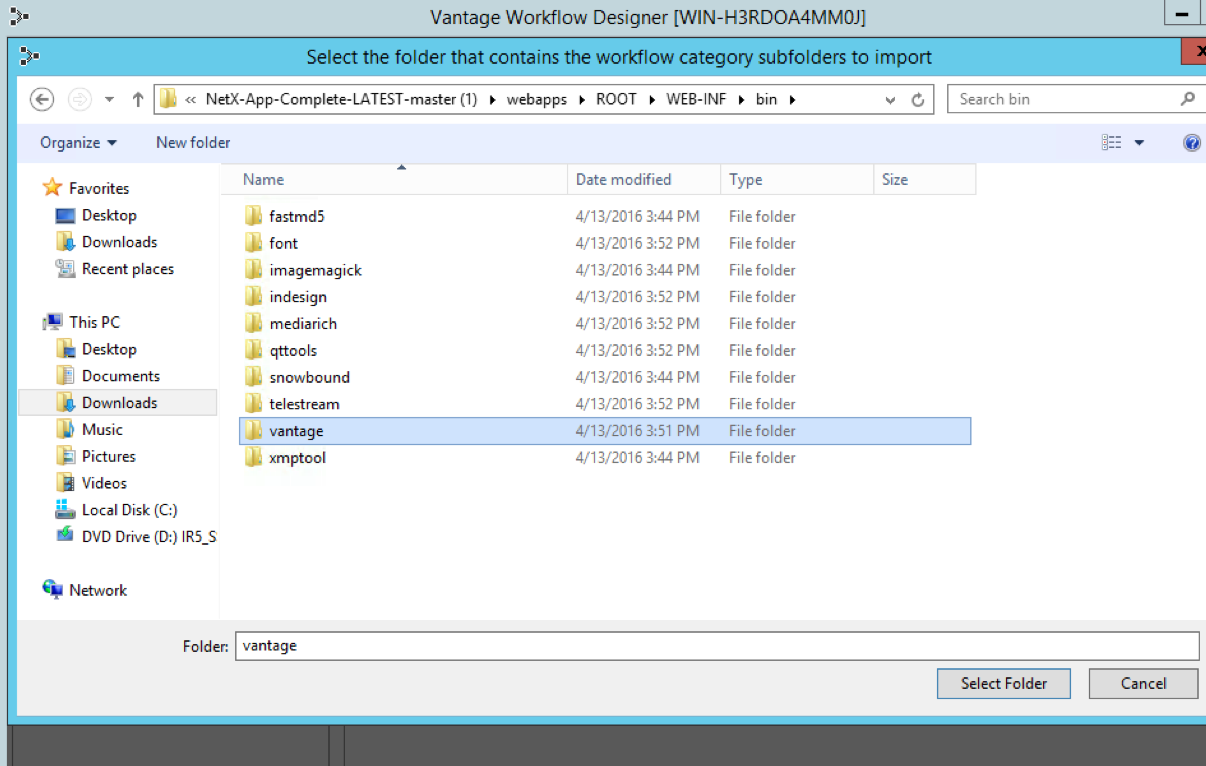Change the view layout icon
Image resolution: width=1206 pixels, height=766 pixels.
1111,143
